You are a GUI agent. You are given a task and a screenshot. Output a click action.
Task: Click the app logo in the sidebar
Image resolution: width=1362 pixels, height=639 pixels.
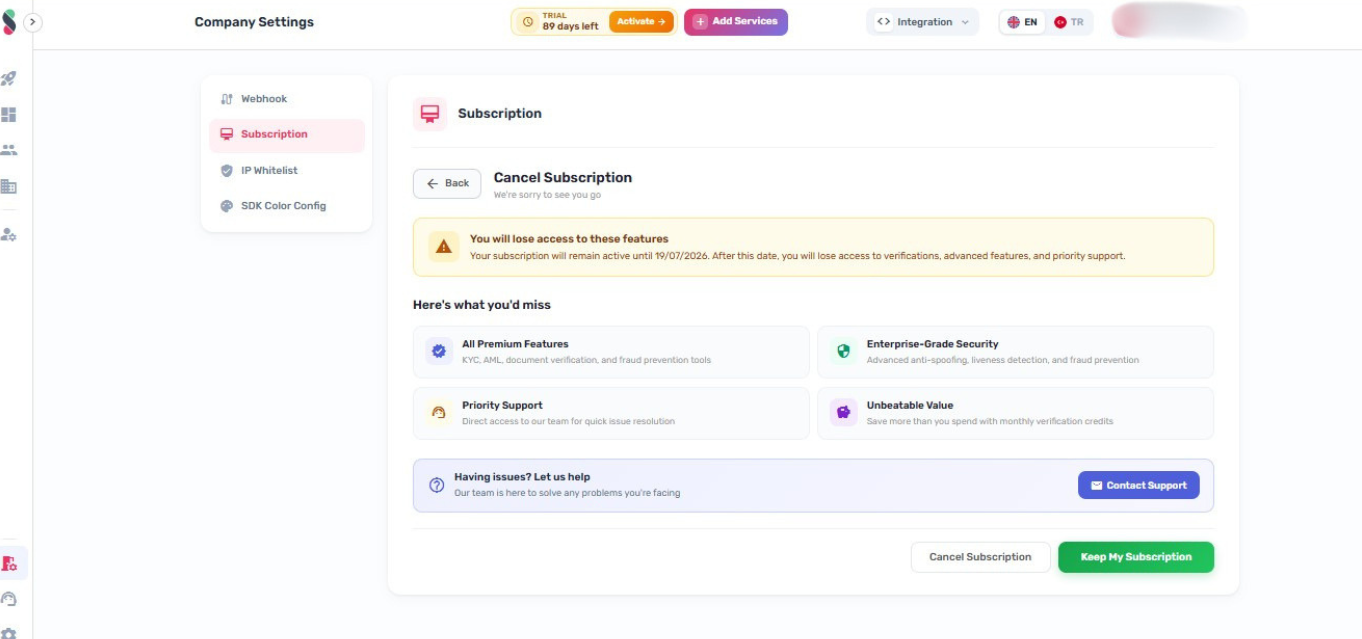pos(9,21)
